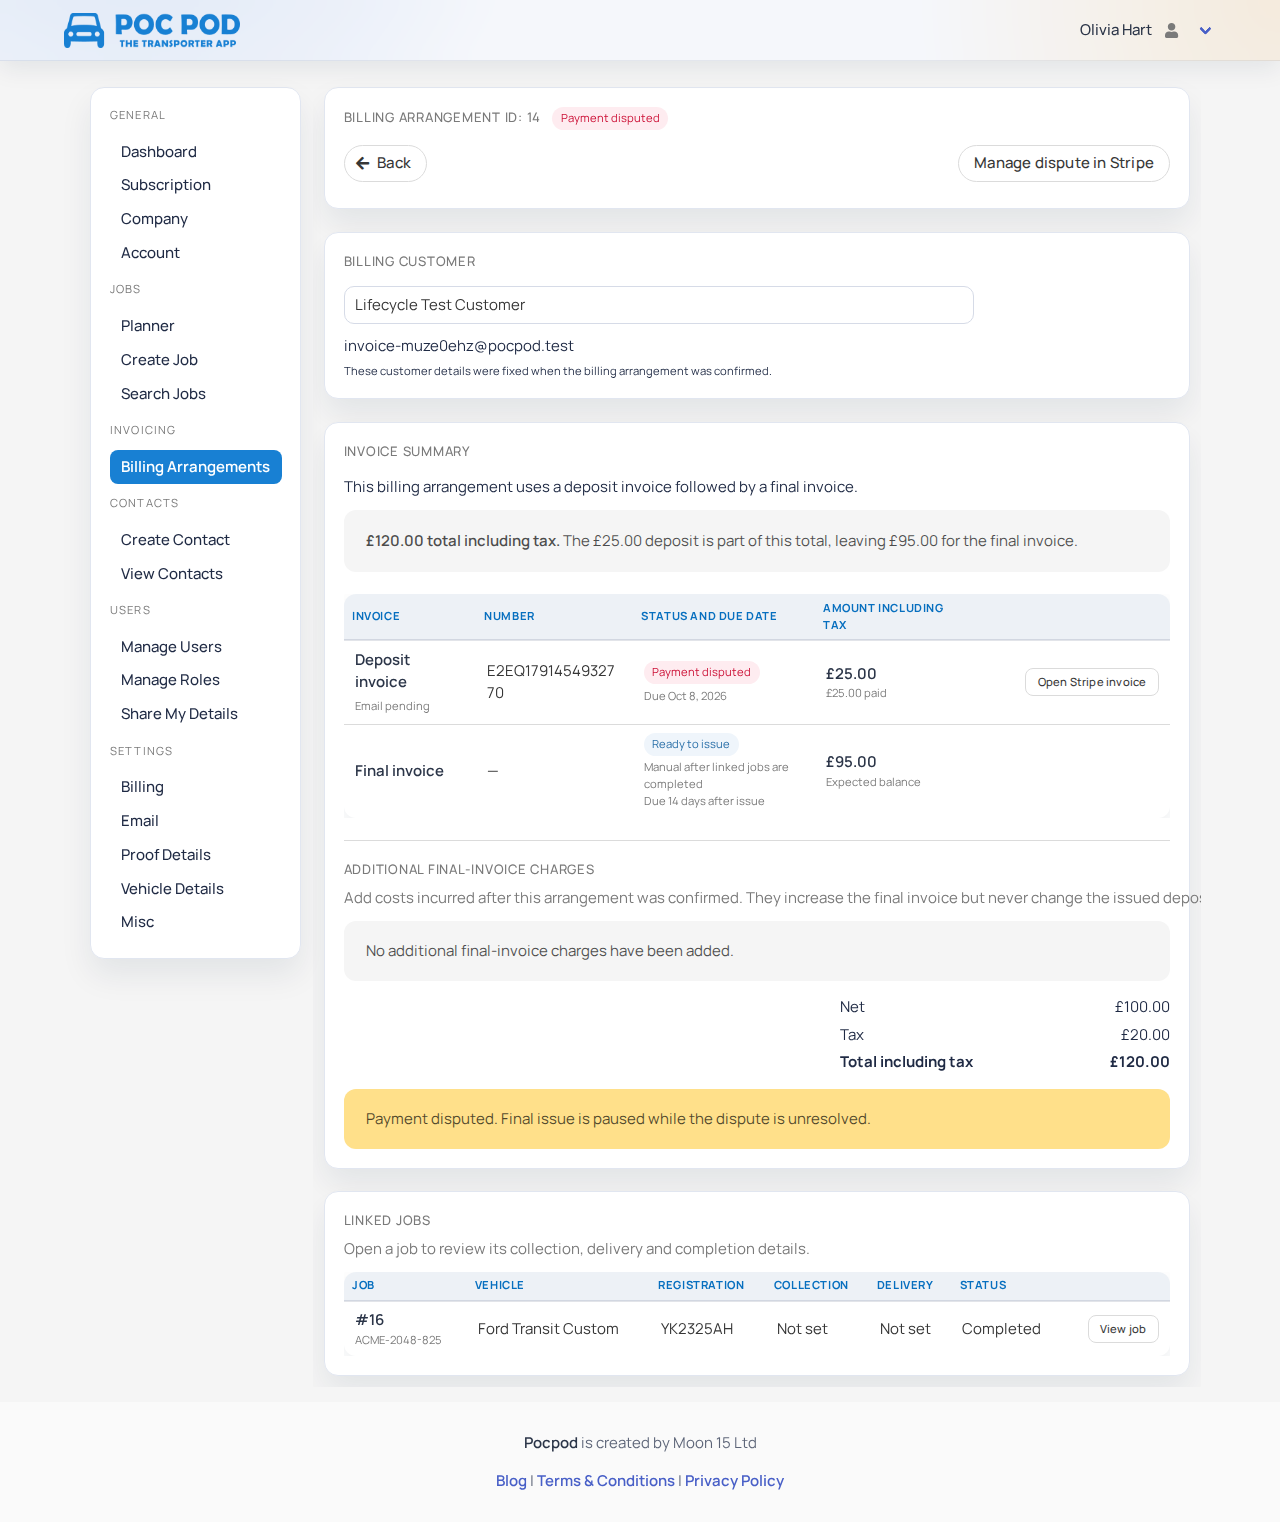Expand the Olivia Hart account dropdown

(x=1206, y=31)
